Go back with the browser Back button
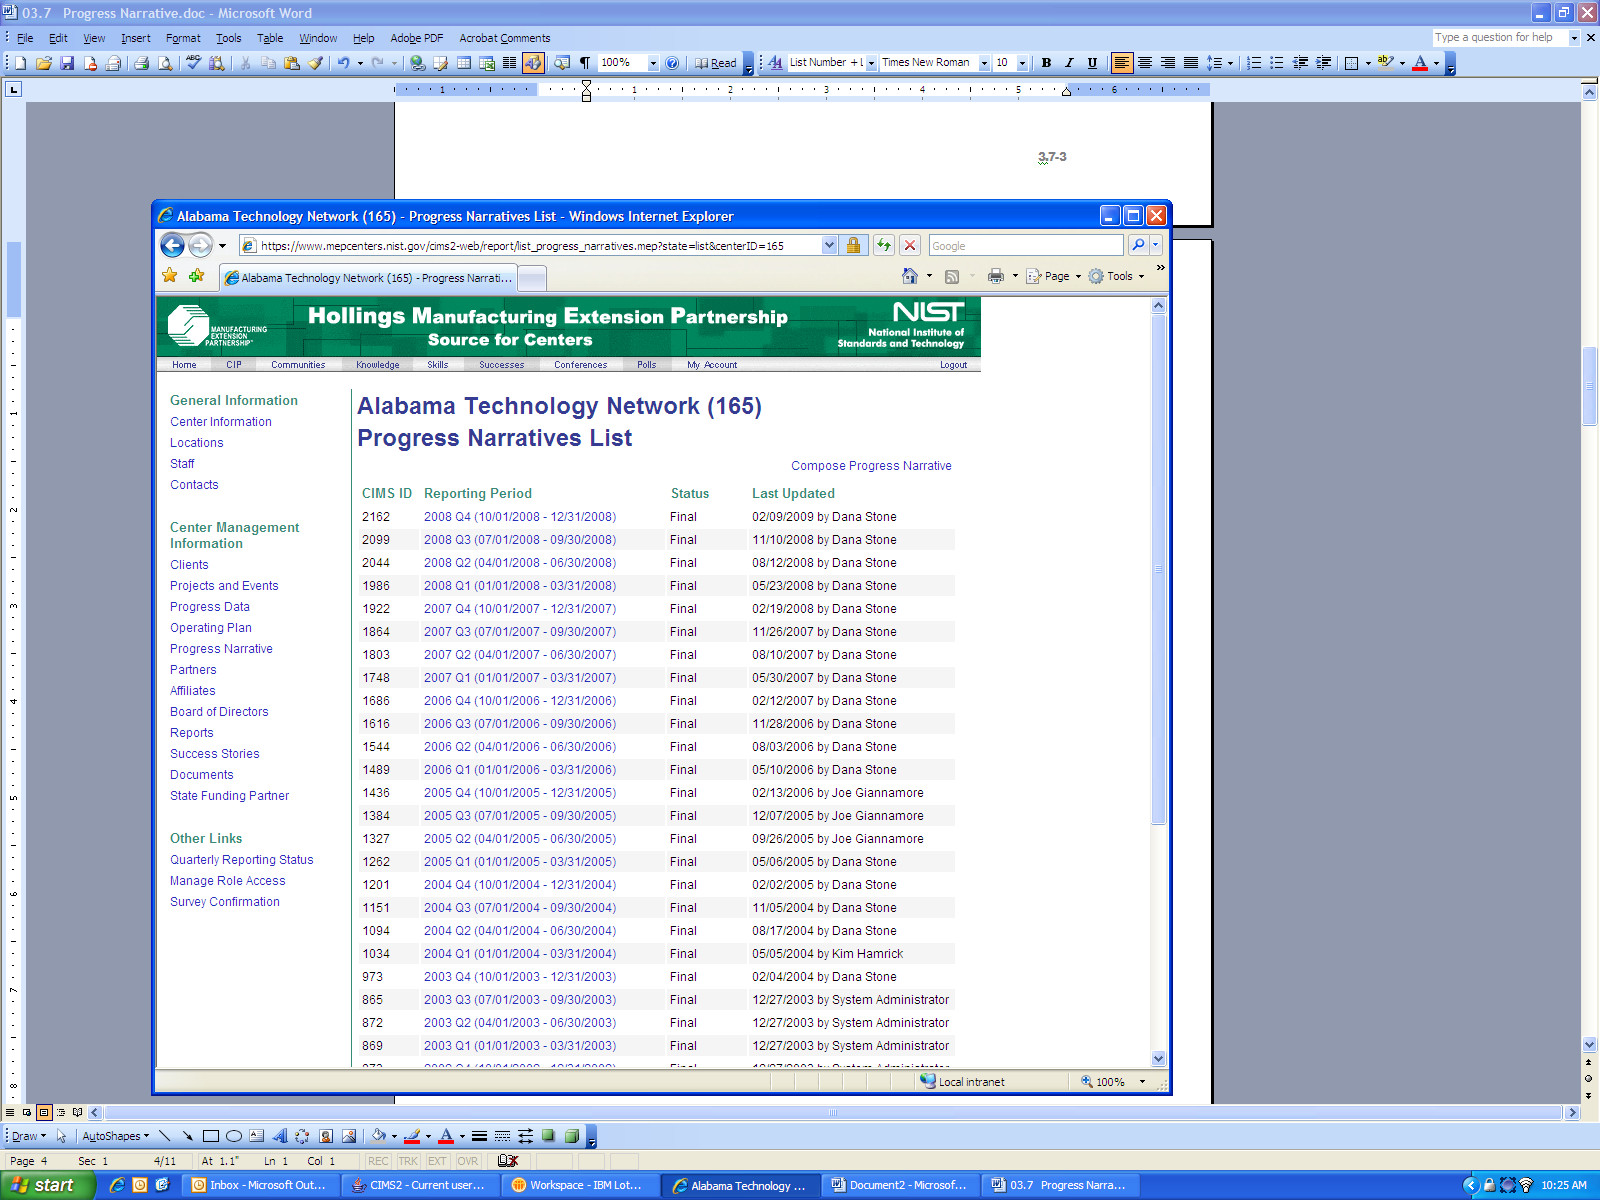Viewport: 1600px width, 1200px height. (x=172, y=245)
